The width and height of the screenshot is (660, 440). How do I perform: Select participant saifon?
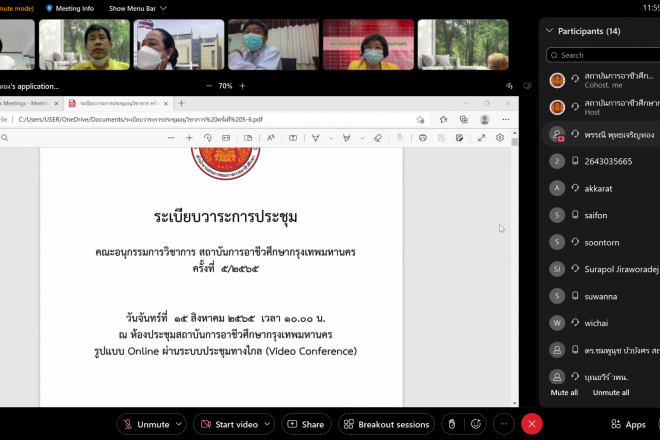(602, 215)
